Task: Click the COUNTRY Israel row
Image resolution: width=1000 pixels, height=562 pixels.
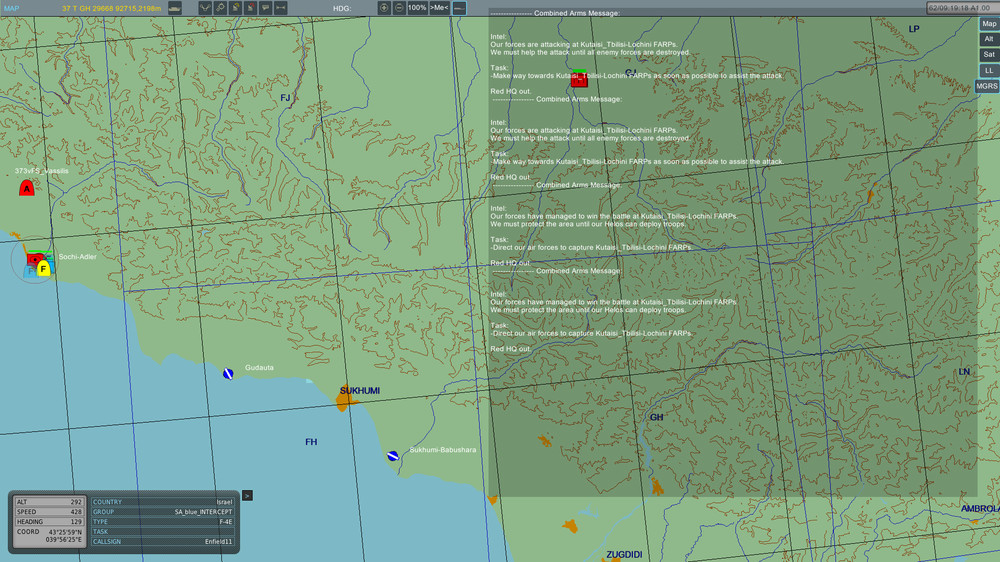Action: (x=163, y=502)
